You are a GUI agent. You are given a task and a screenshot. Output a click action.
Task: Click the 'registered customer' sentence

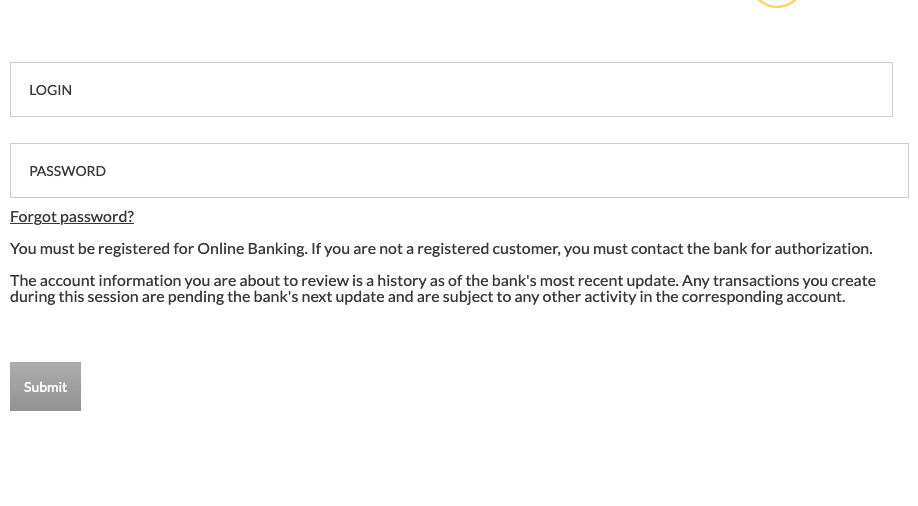(592, 249)
